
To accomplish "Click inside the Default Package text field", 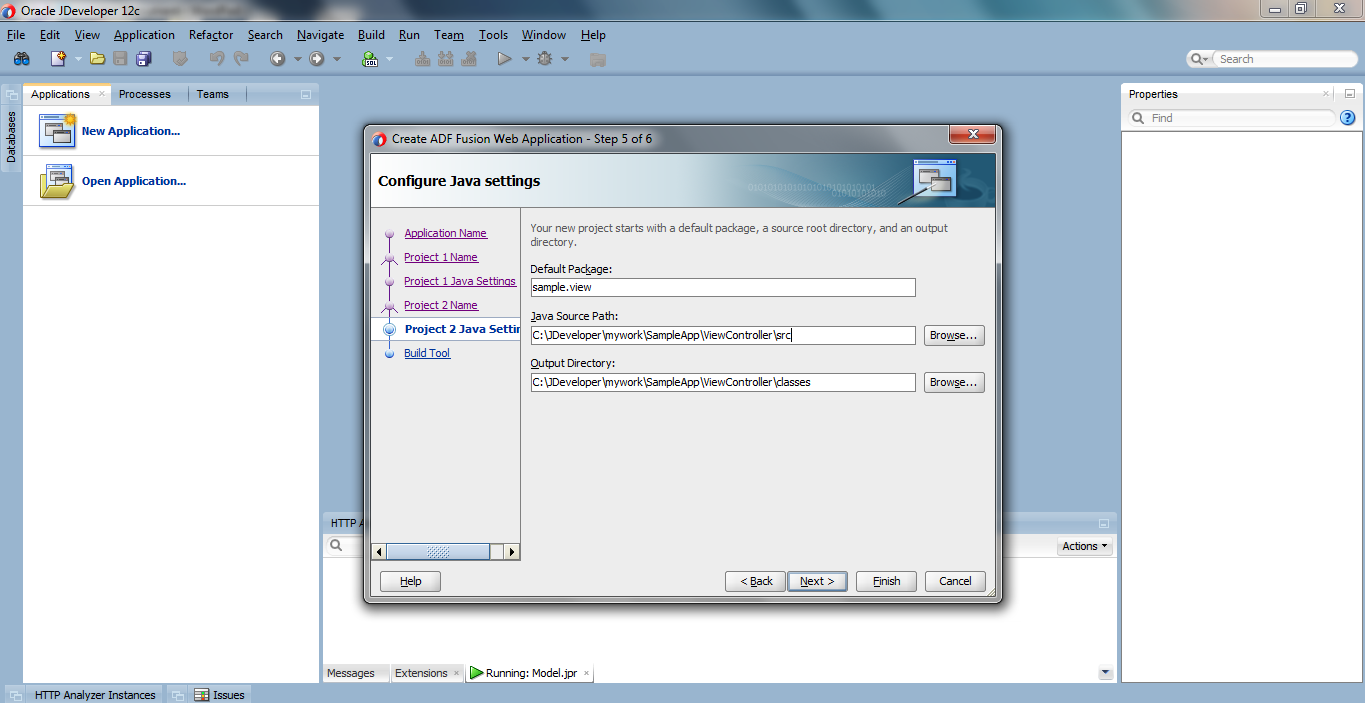I will coord(722,287).
